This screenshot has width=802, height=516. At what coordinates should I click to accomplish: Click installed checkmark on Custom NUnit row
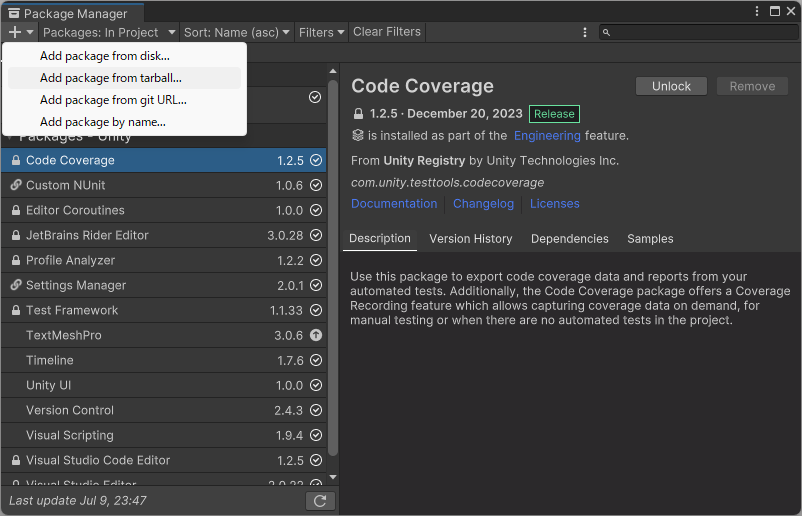coord(316,185)
